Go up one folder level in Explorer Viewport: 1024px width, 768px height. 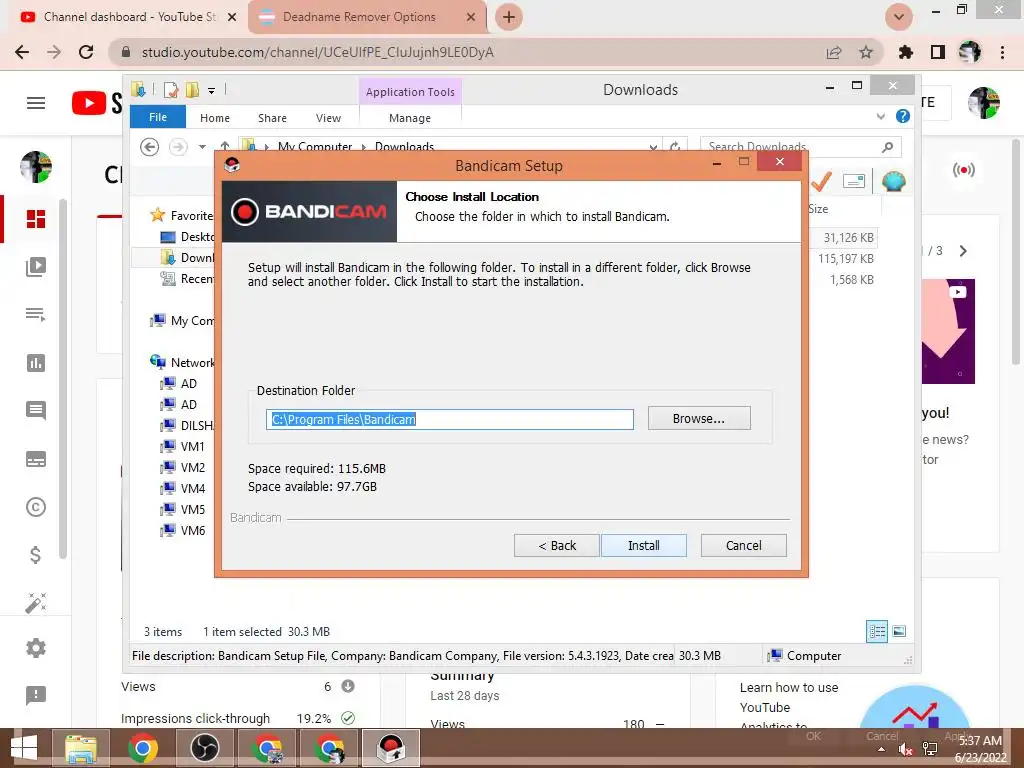click(225, 146)
